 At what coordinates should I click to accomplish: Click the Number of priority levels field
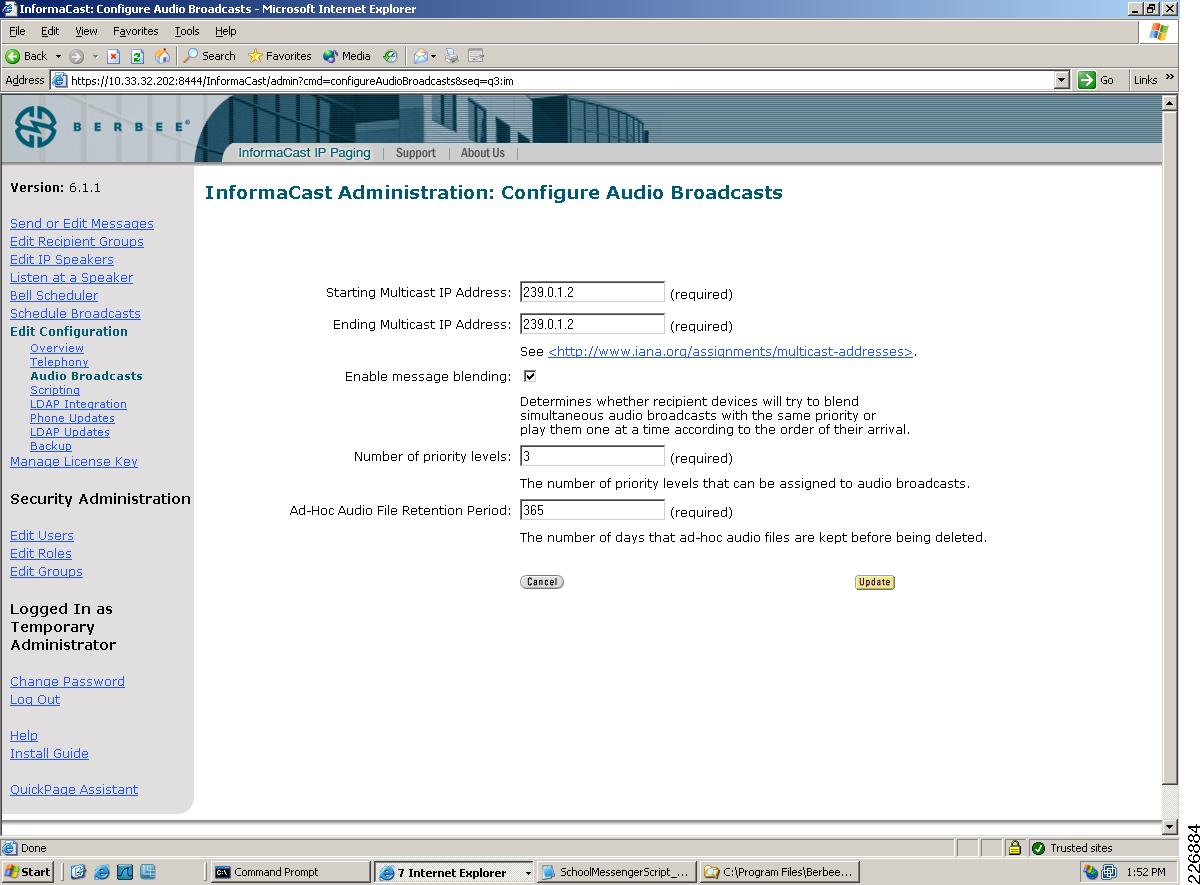(x=592, y=456)
